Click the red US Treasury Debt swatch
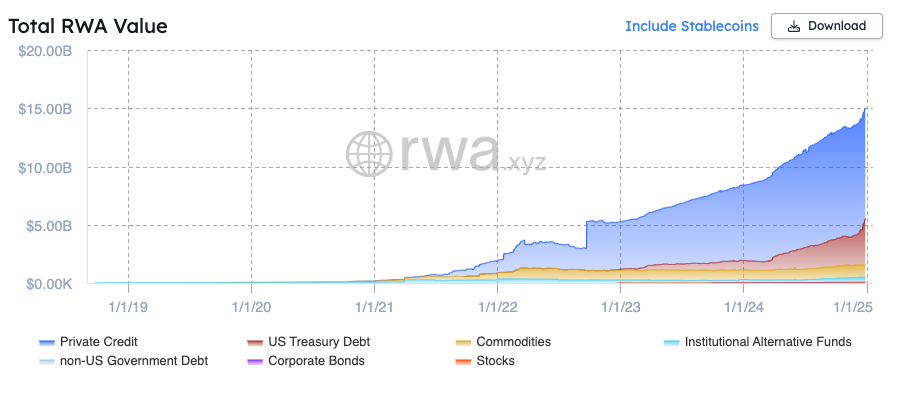Viewport: 898px width, 401px height. tap(255, 343)
